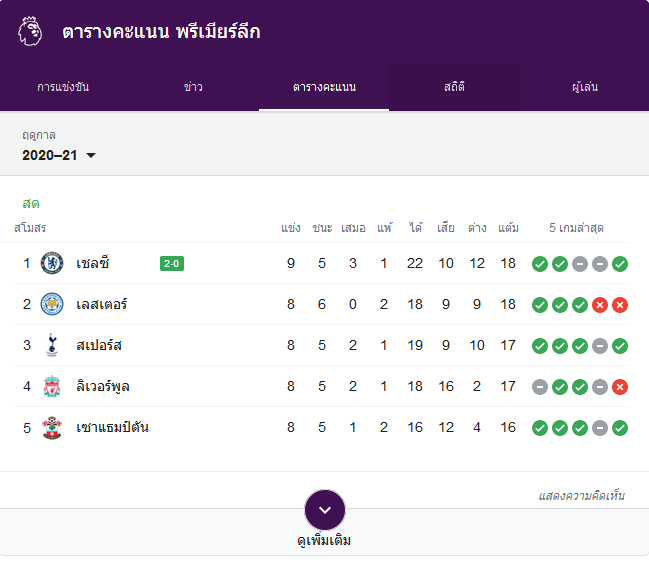Click the Premier League lion logo
This screenshot has width=649, height=578.
[x=30, y=31]
